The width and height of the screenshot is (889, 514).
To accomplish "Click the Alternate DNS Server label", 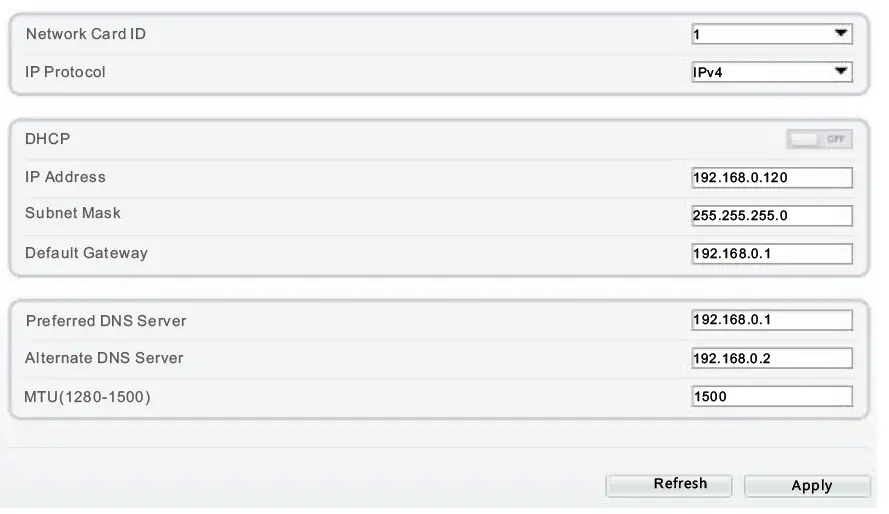I will pos(104,358).
